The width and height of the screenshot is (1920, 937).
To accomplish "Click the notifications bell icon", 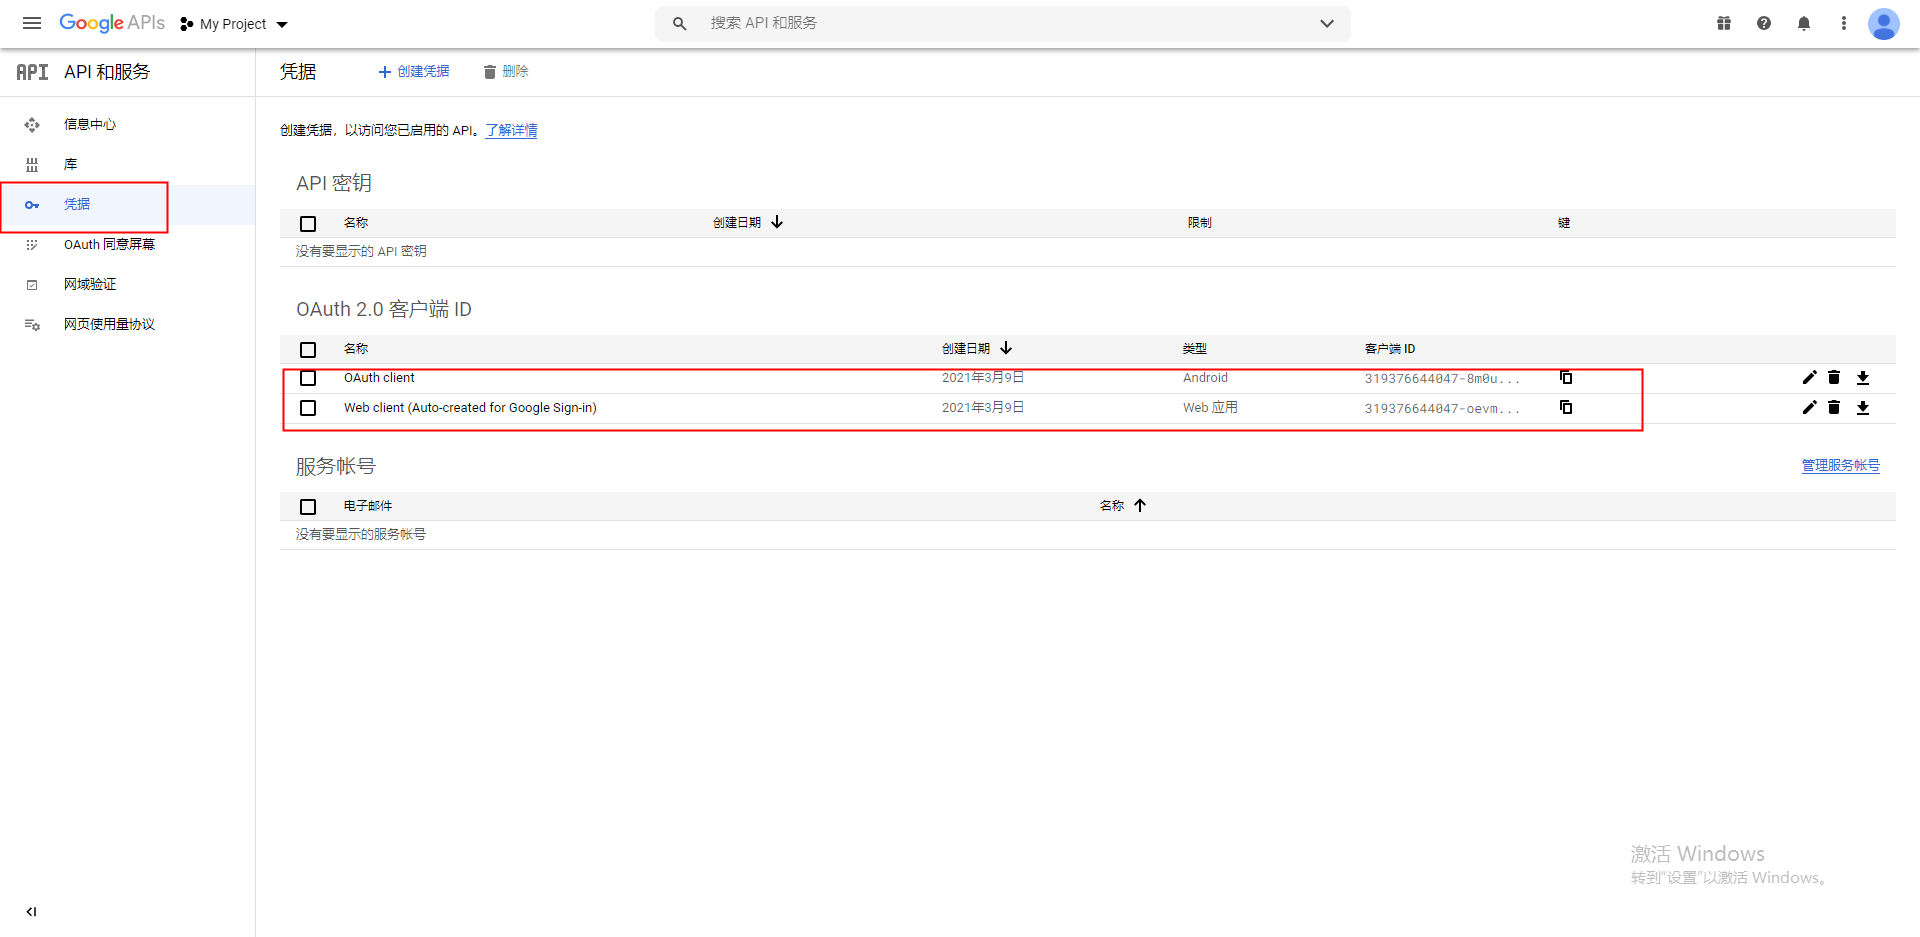I will (x=1804, y=23).
